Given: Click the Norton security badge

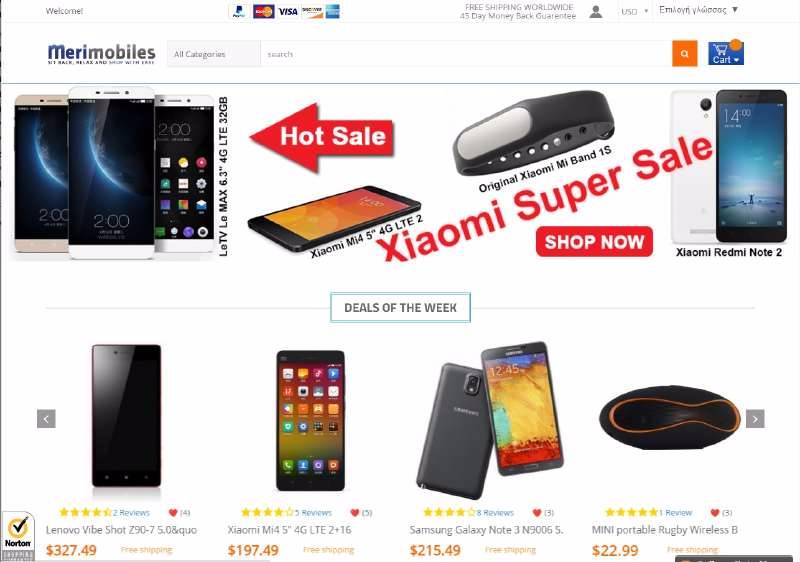Looking at the screenshot, I should point(18,536).
